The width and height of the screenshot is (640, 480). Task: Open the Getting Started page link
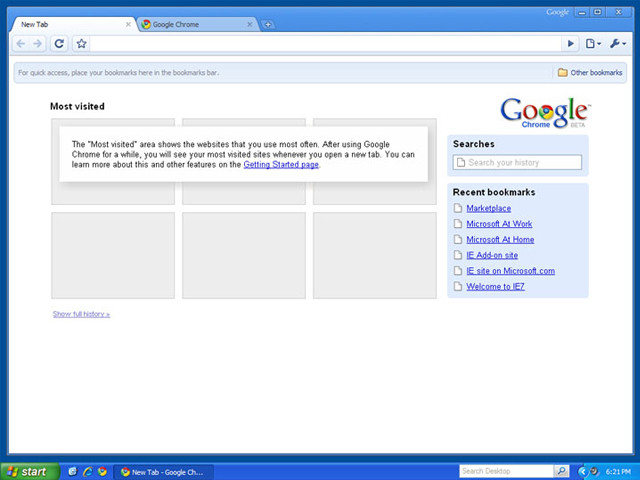281,164
